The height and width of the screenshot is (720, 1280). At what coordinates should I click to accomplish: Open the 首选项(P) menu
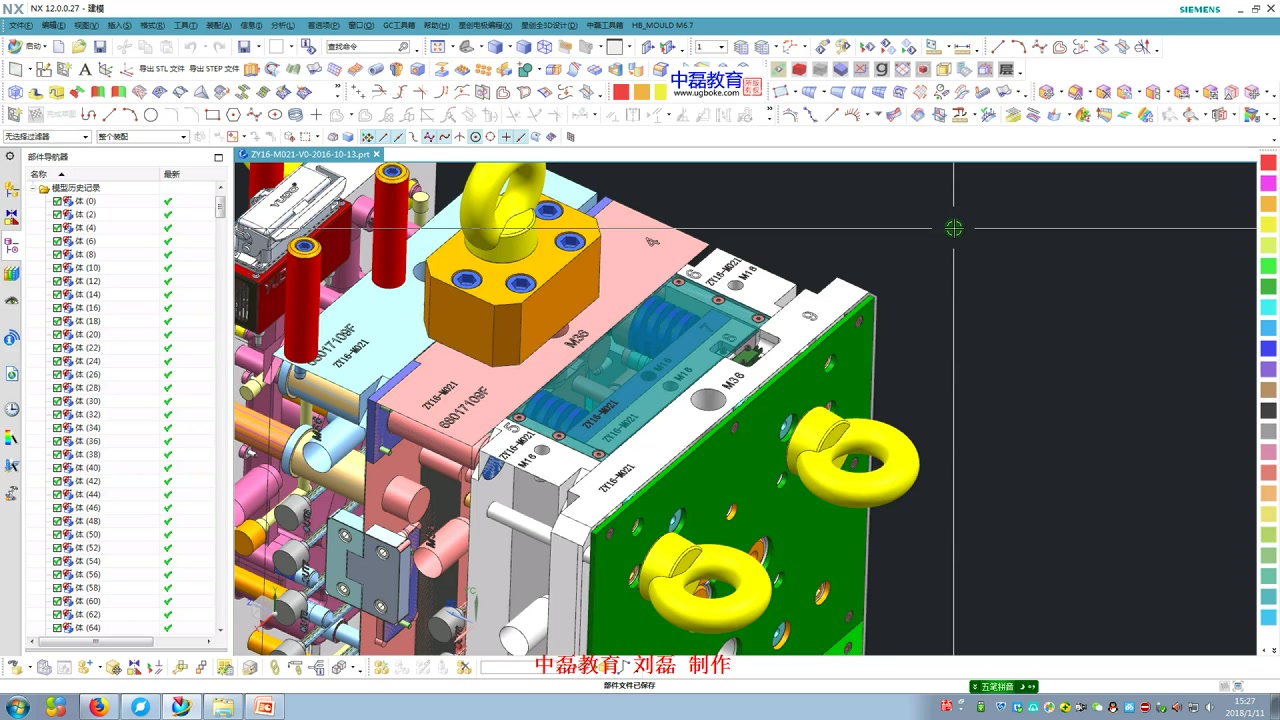point(322,25)
